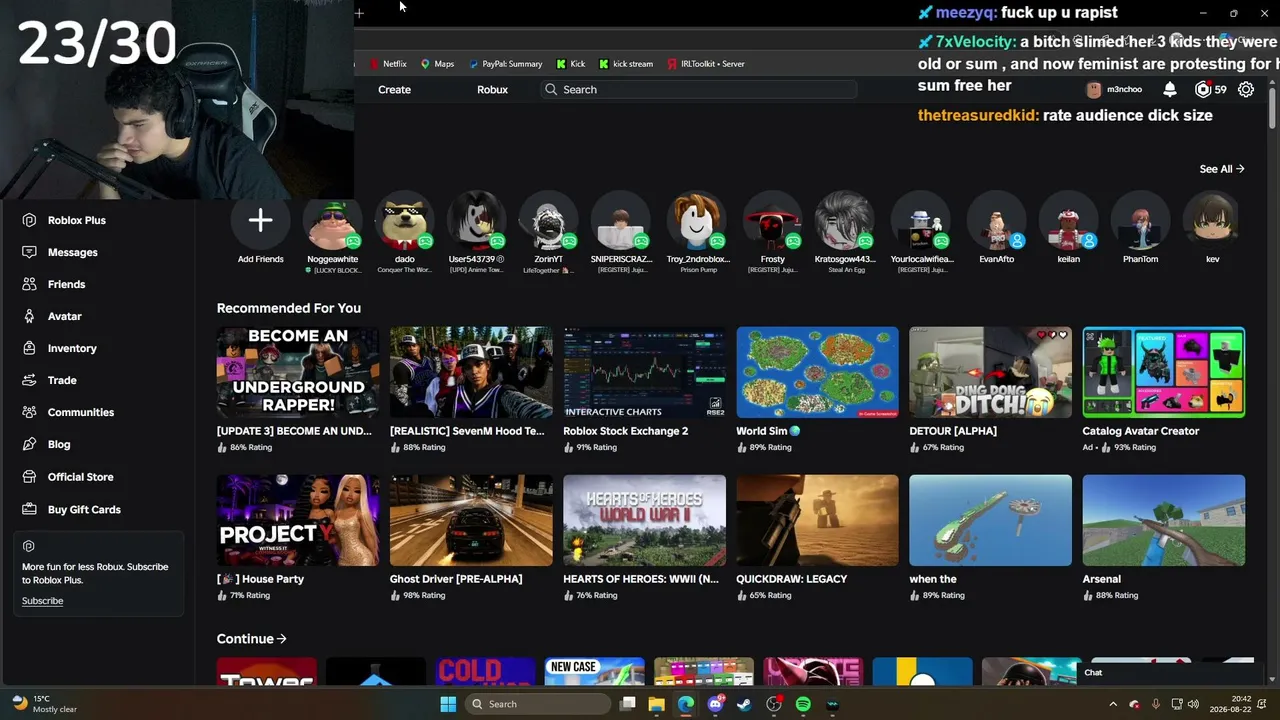Open Become an Underground Rapper game
Image resolution: width=1280 pixels, height=720 pixels.
click(x=298, y=372)
